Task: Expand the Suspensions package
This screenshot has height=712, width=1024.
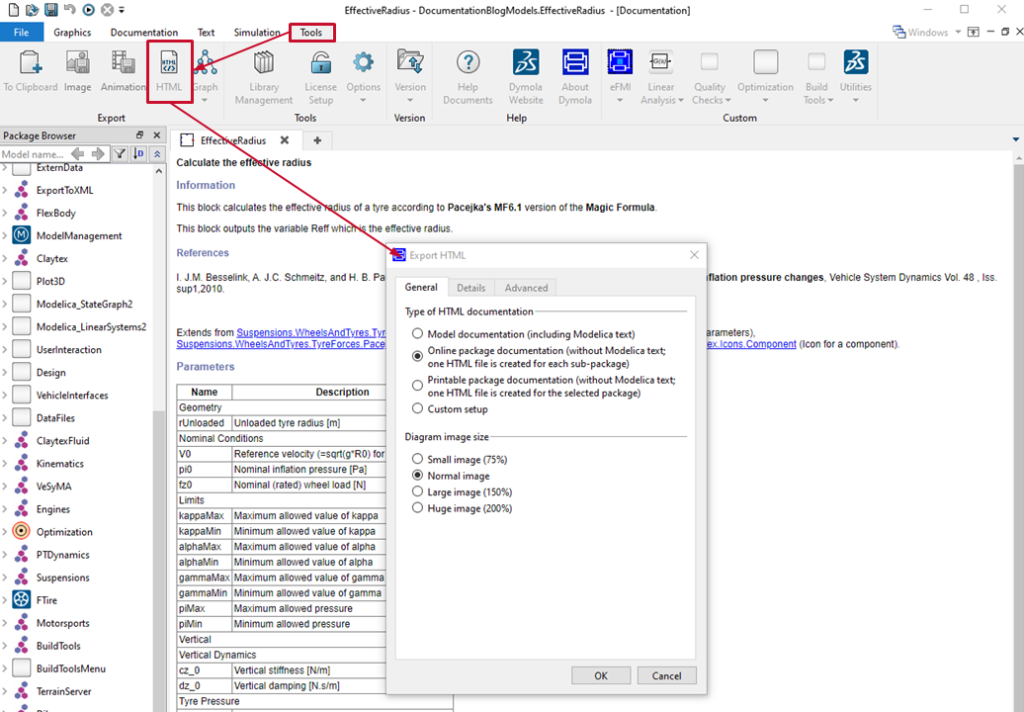Action: [x=5, y=577]
